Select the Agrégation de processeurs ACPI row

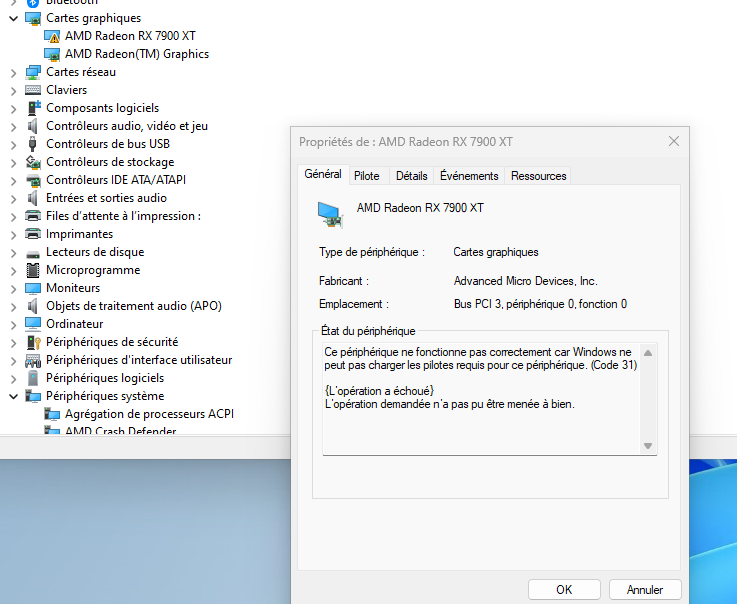tap(149, 414)
